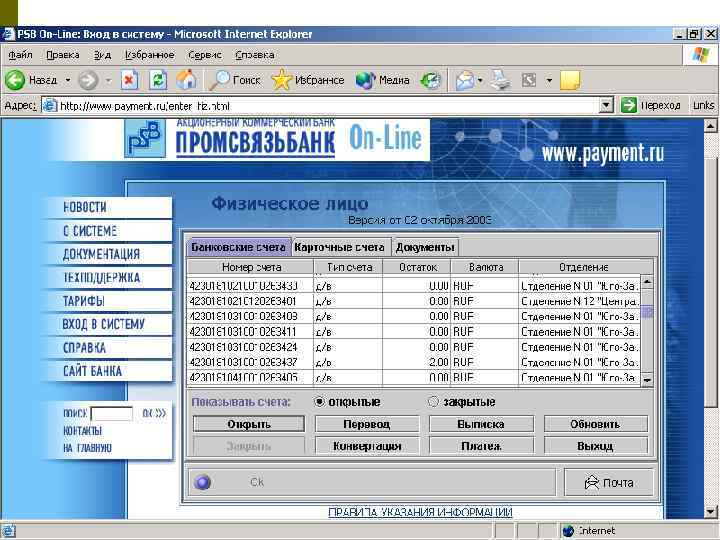
Task: Open the НОВОСТИ sidebar link
Action: 85,208
